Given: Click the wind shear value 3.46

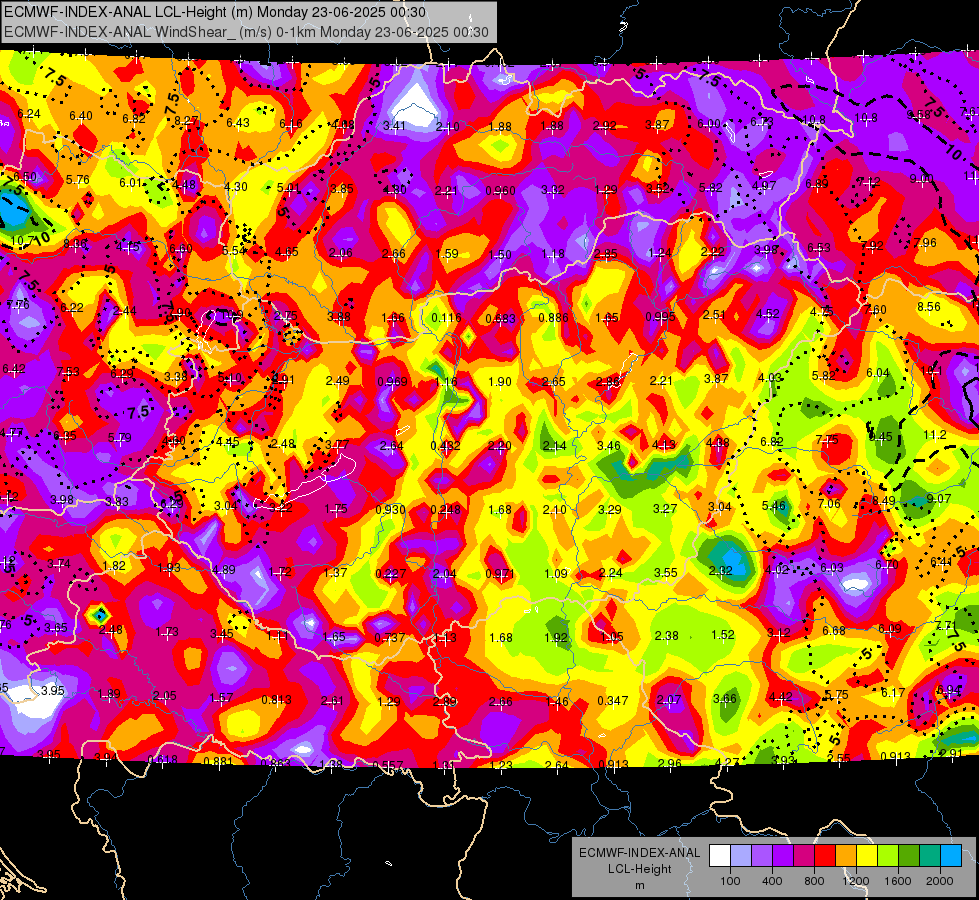Looking at the screenshot, I should (609, 445).
